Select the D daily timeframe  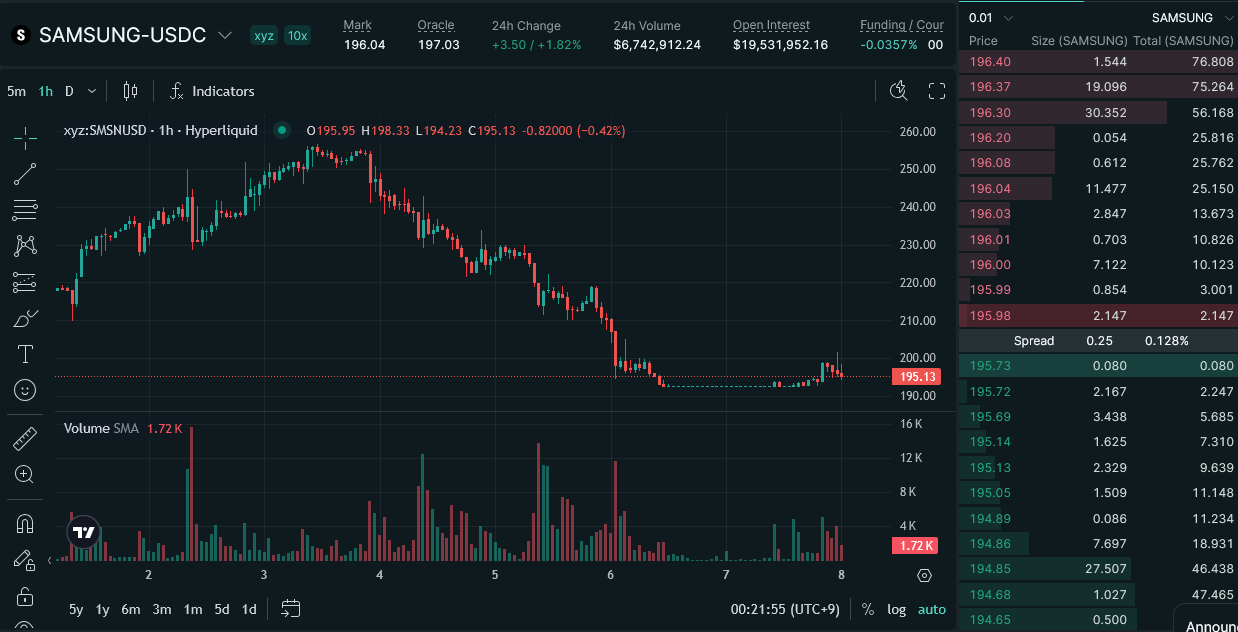click(69, 91)
